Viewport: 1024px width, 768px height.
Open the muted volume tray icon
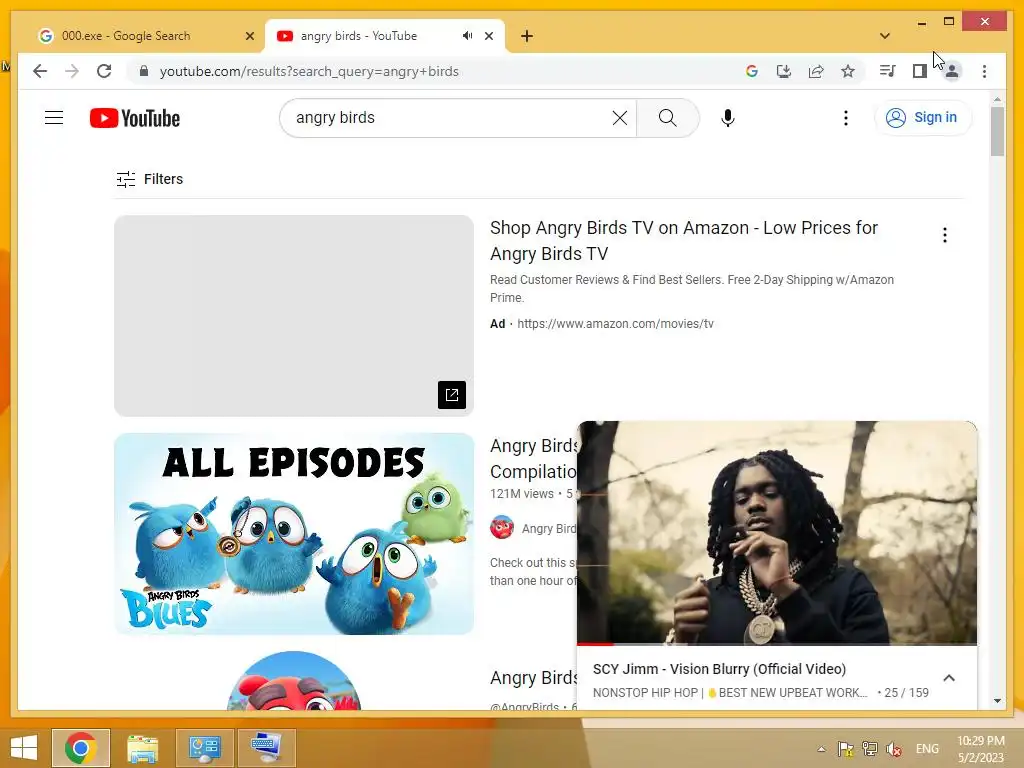894,749
